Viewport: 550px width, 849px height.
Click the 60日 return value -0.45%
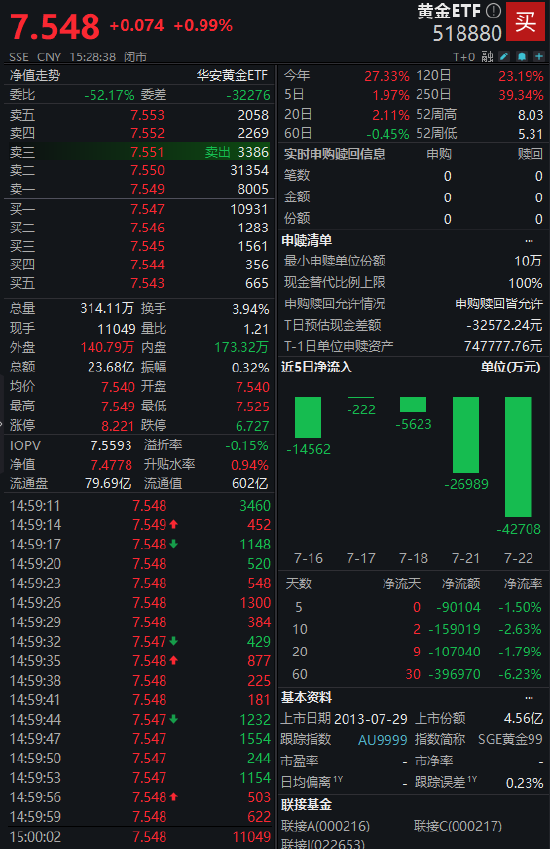(388, 134)
